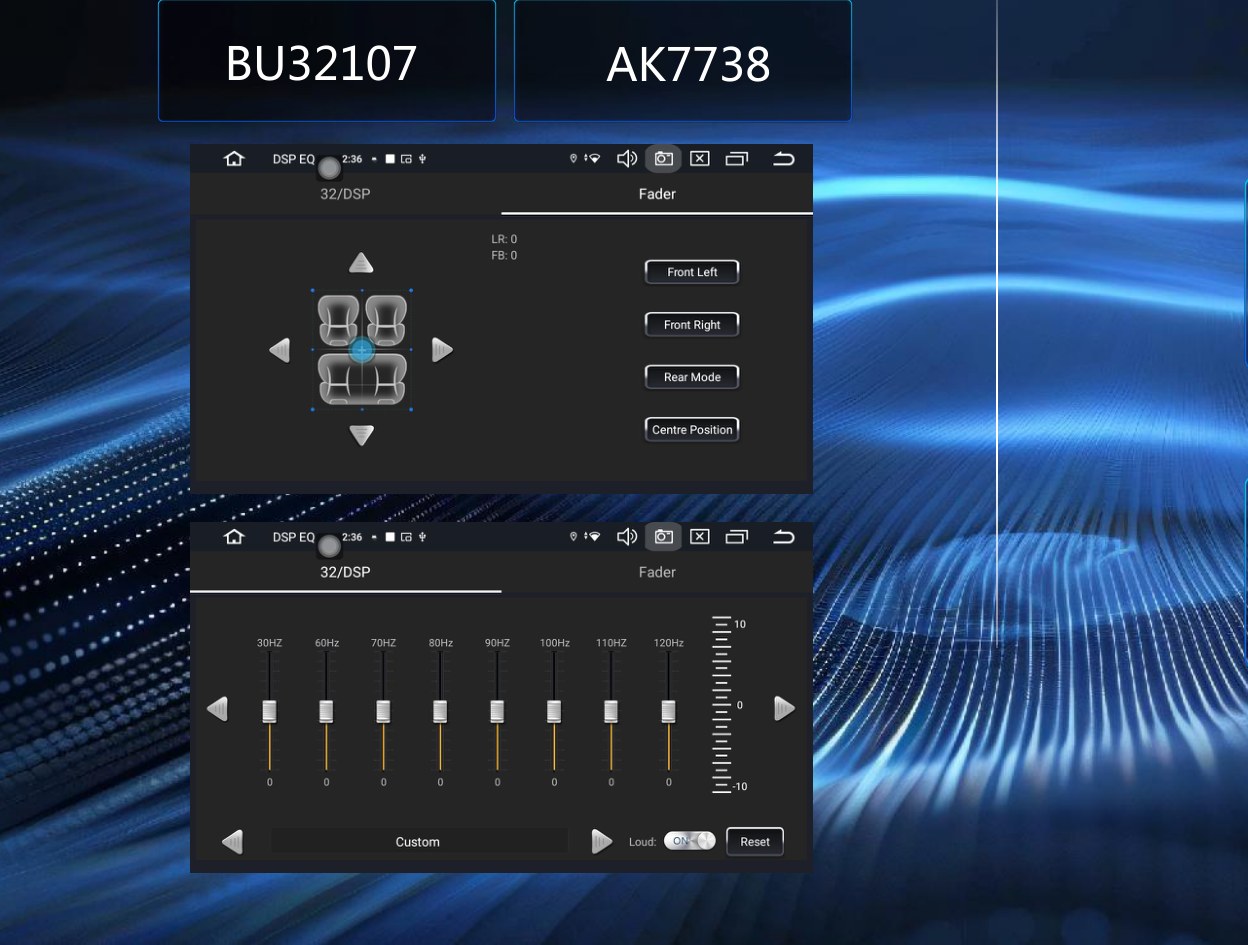
Task: Click the DSP EQ title in Fader panel
Action: point(294,159)
